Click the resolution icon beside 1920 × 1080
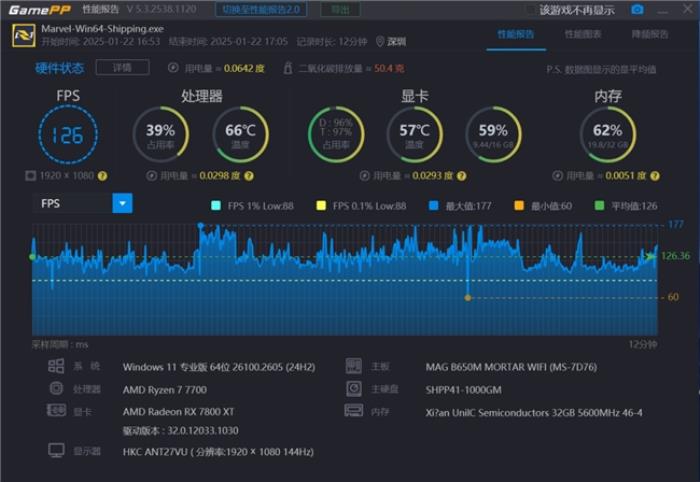Image resolution: width=700 pixels, height=482 pixels. tap(30, 175)
